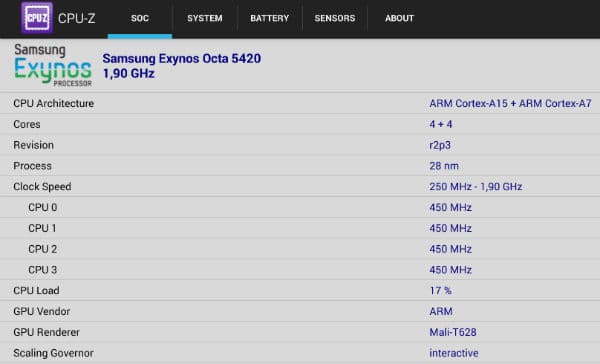Click the 450 MHz value for CPU 1

coord(450,228)
